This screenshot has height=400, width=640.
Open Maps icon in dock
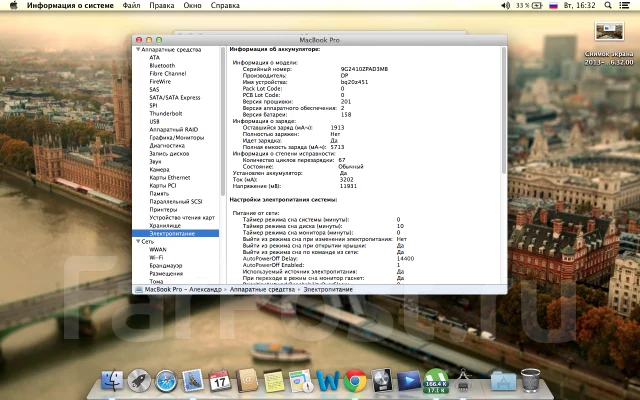[x=301, y=381]
